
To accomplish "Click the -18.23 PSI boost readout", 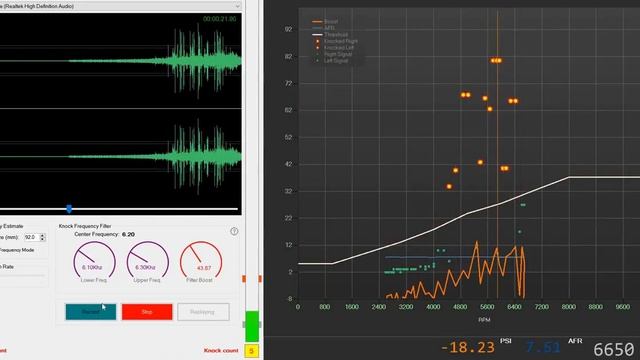I will [468, 348].
